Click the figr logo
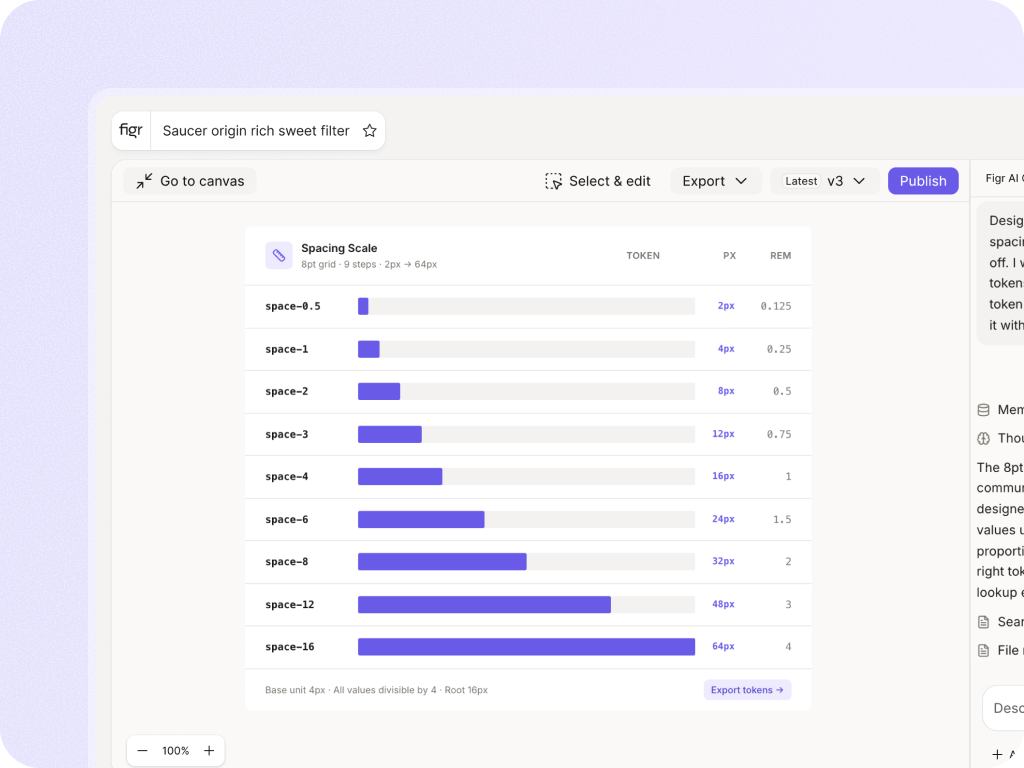The image size is (1024, 768). pos(131,130)
